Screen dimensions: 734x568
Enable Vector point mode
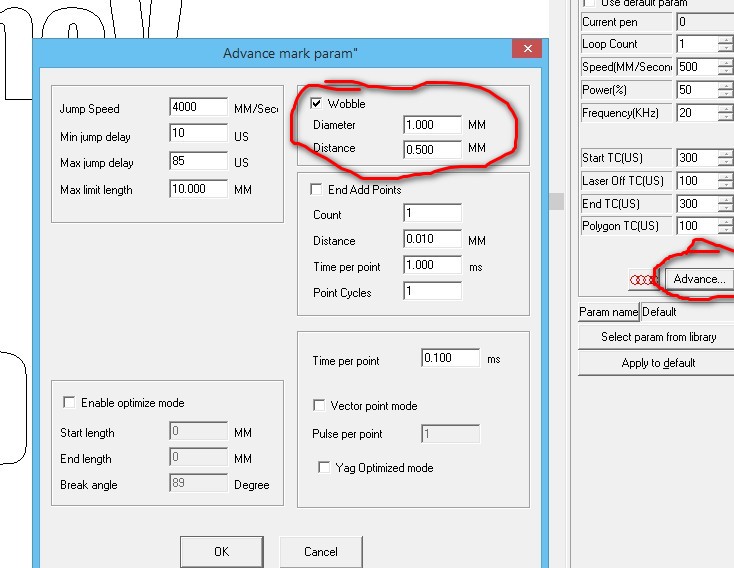click(x=320, y=405)
